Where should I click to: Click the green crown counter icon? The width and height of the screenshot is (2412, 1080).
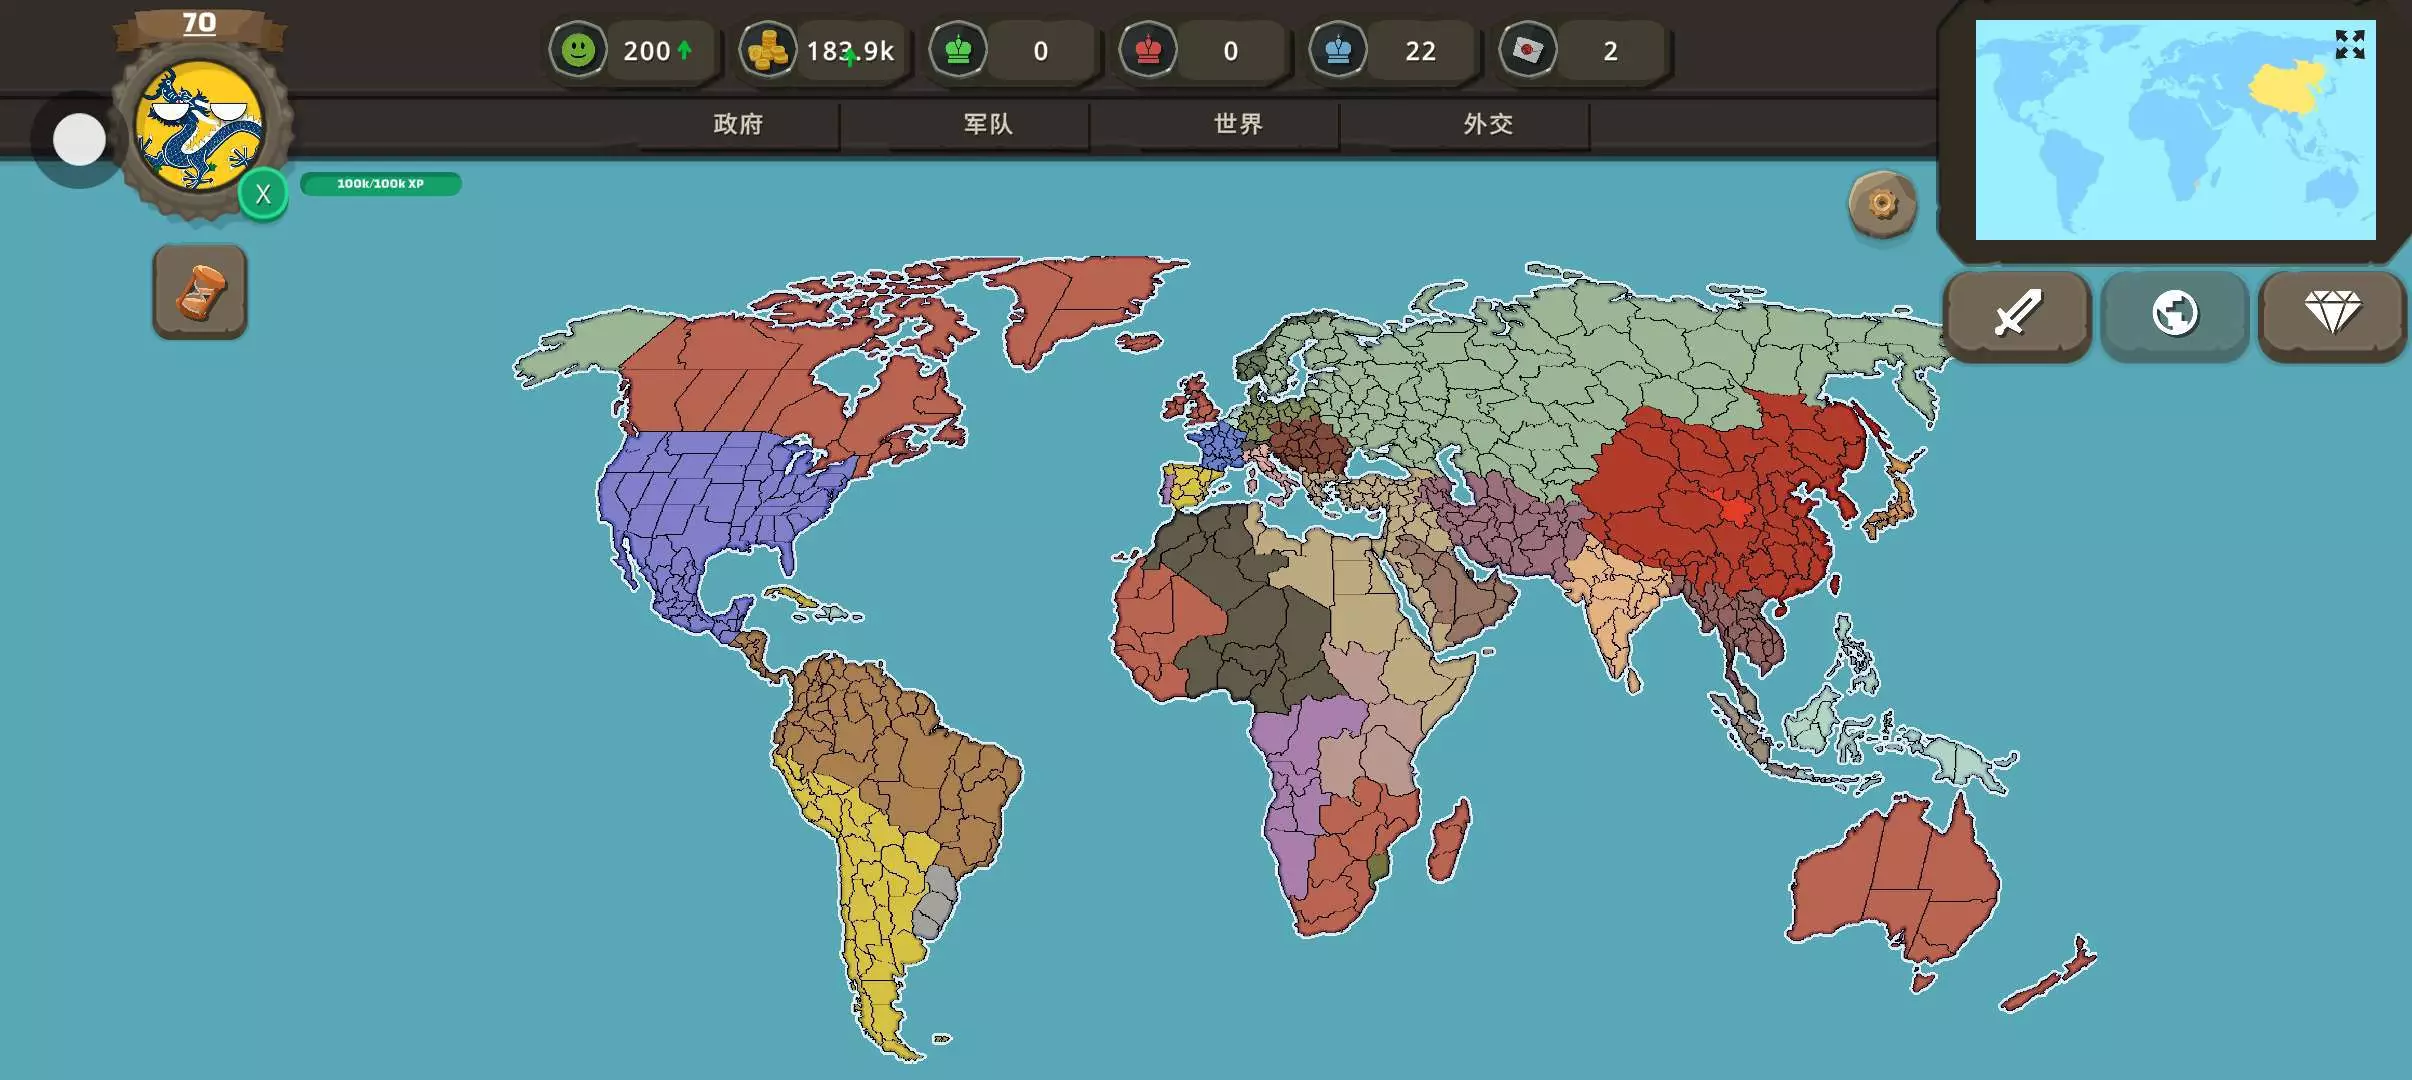[x=958, y=50]
